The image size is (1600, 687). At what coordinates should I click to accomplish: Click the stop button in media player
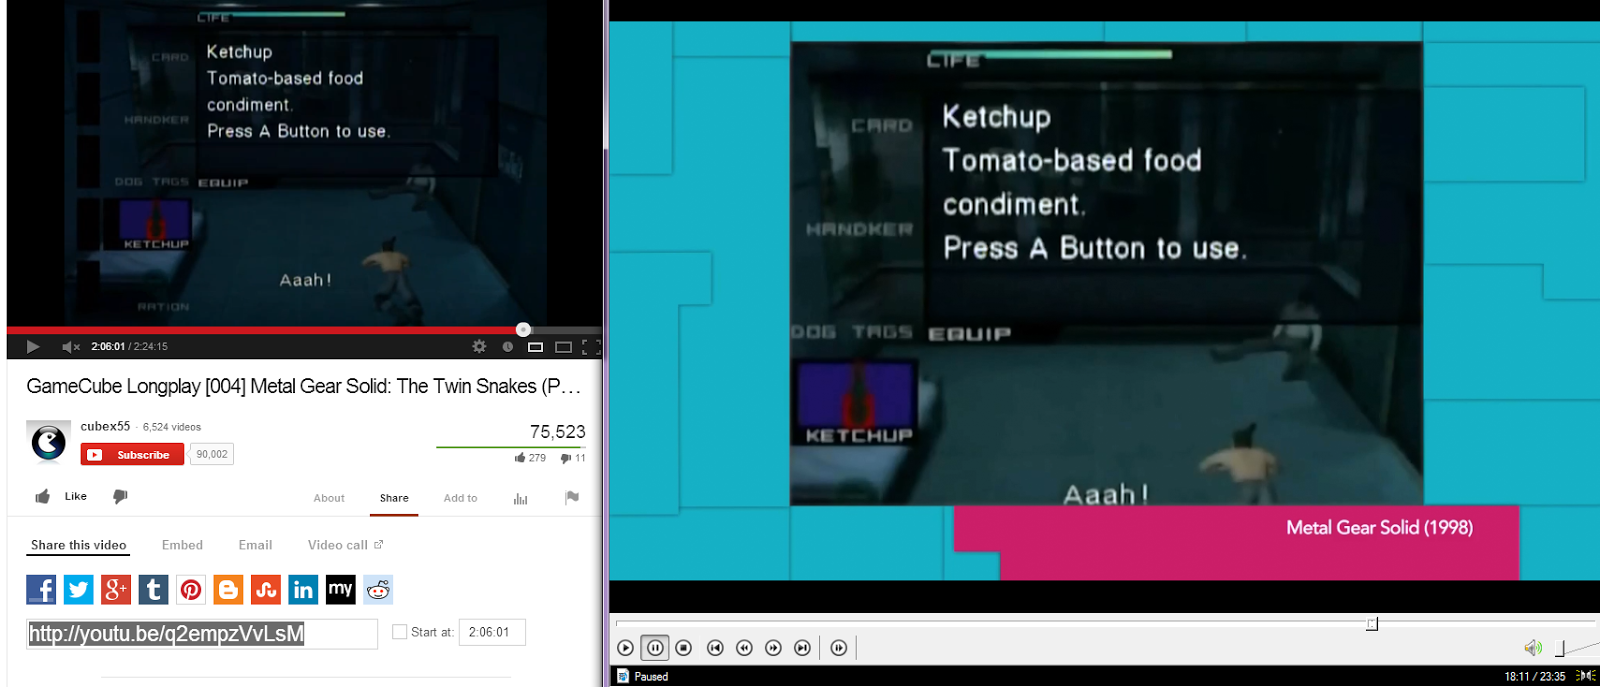[x=684, y=648]
